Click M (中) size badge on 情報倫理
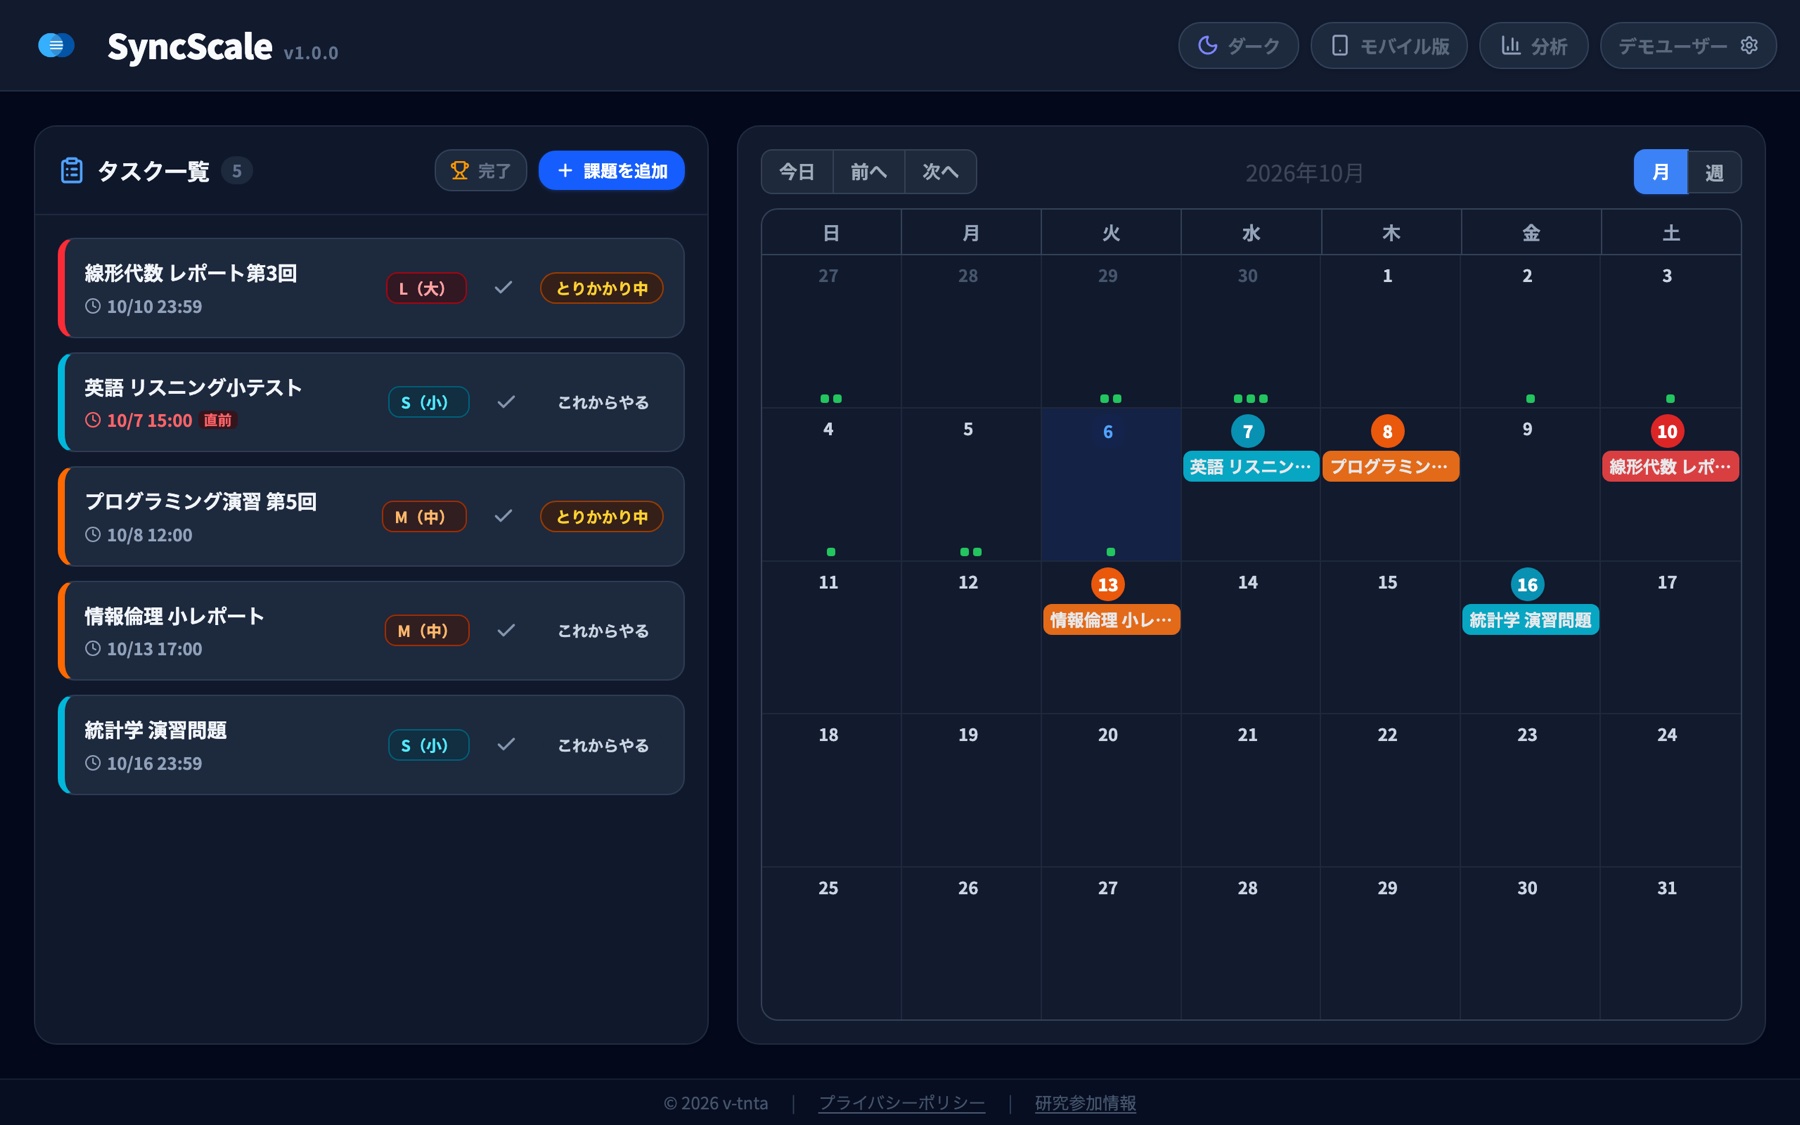The width and height of the screenshot is (1800, 1125). tap(427, 630)
